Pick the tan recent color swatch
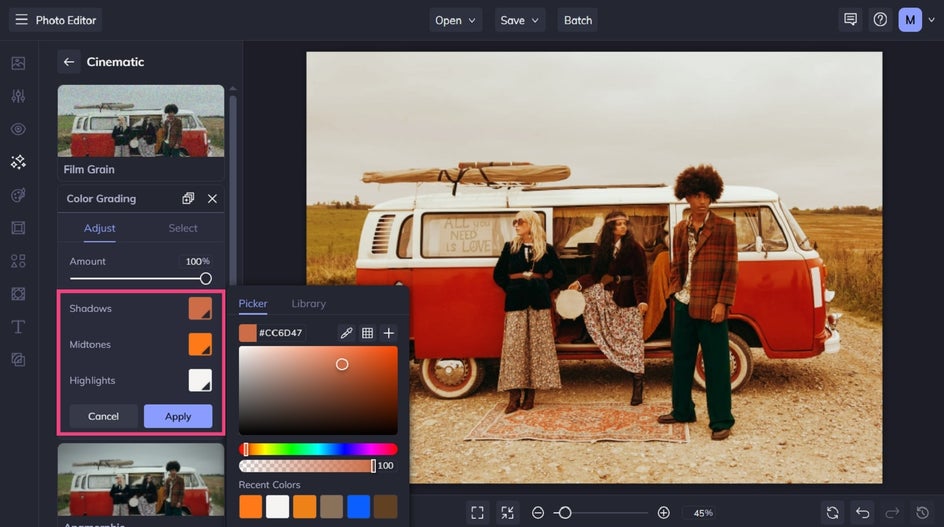Viewport: 944px width, 527px height. point(332,507)
